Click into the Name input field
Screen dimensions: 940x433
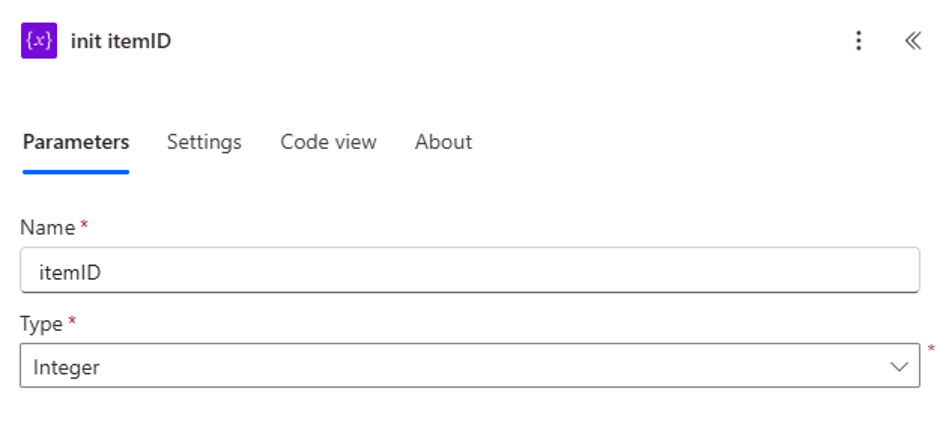click(470, 270)
